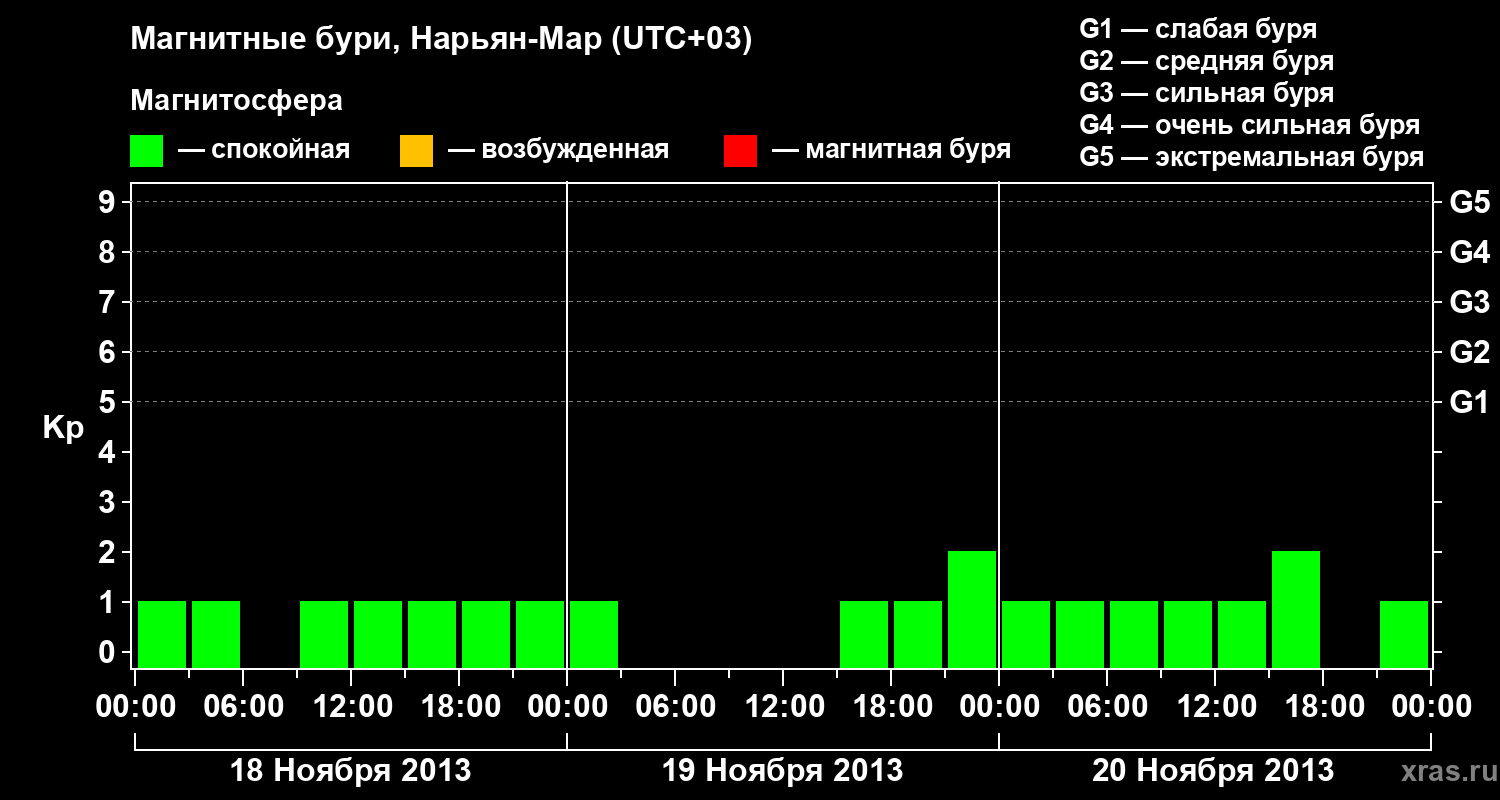
Task: Click the 'Магнитосфера' subtitle
Action: (x=236, y=101)
